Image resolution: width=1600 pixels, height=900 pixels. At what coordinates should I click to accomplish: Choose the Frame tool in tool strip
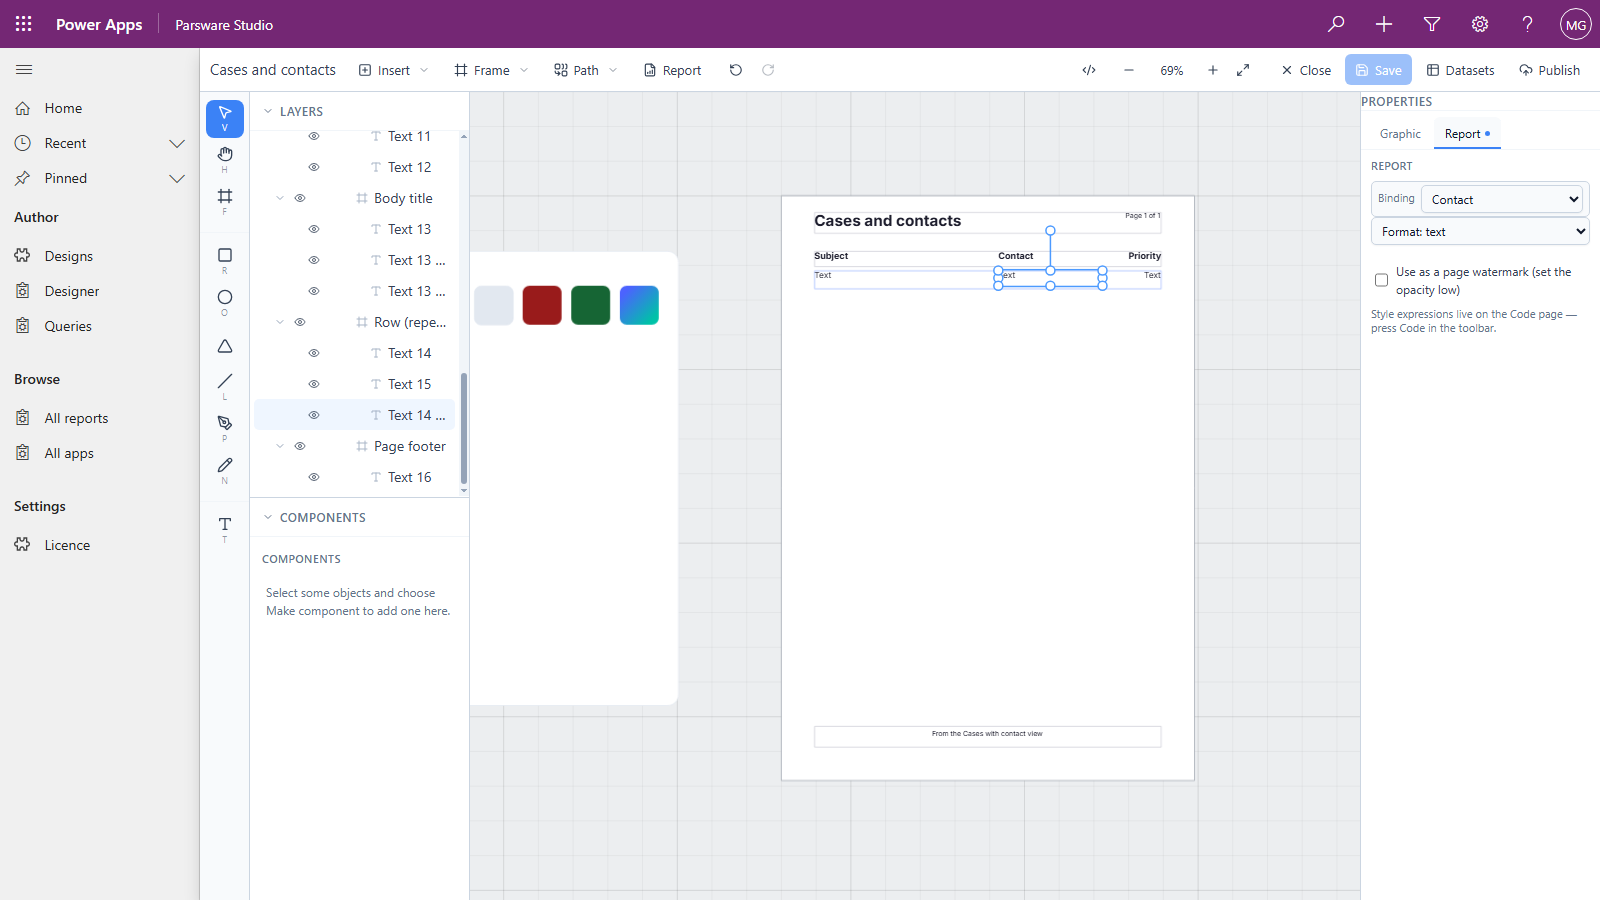click(225, 200)
